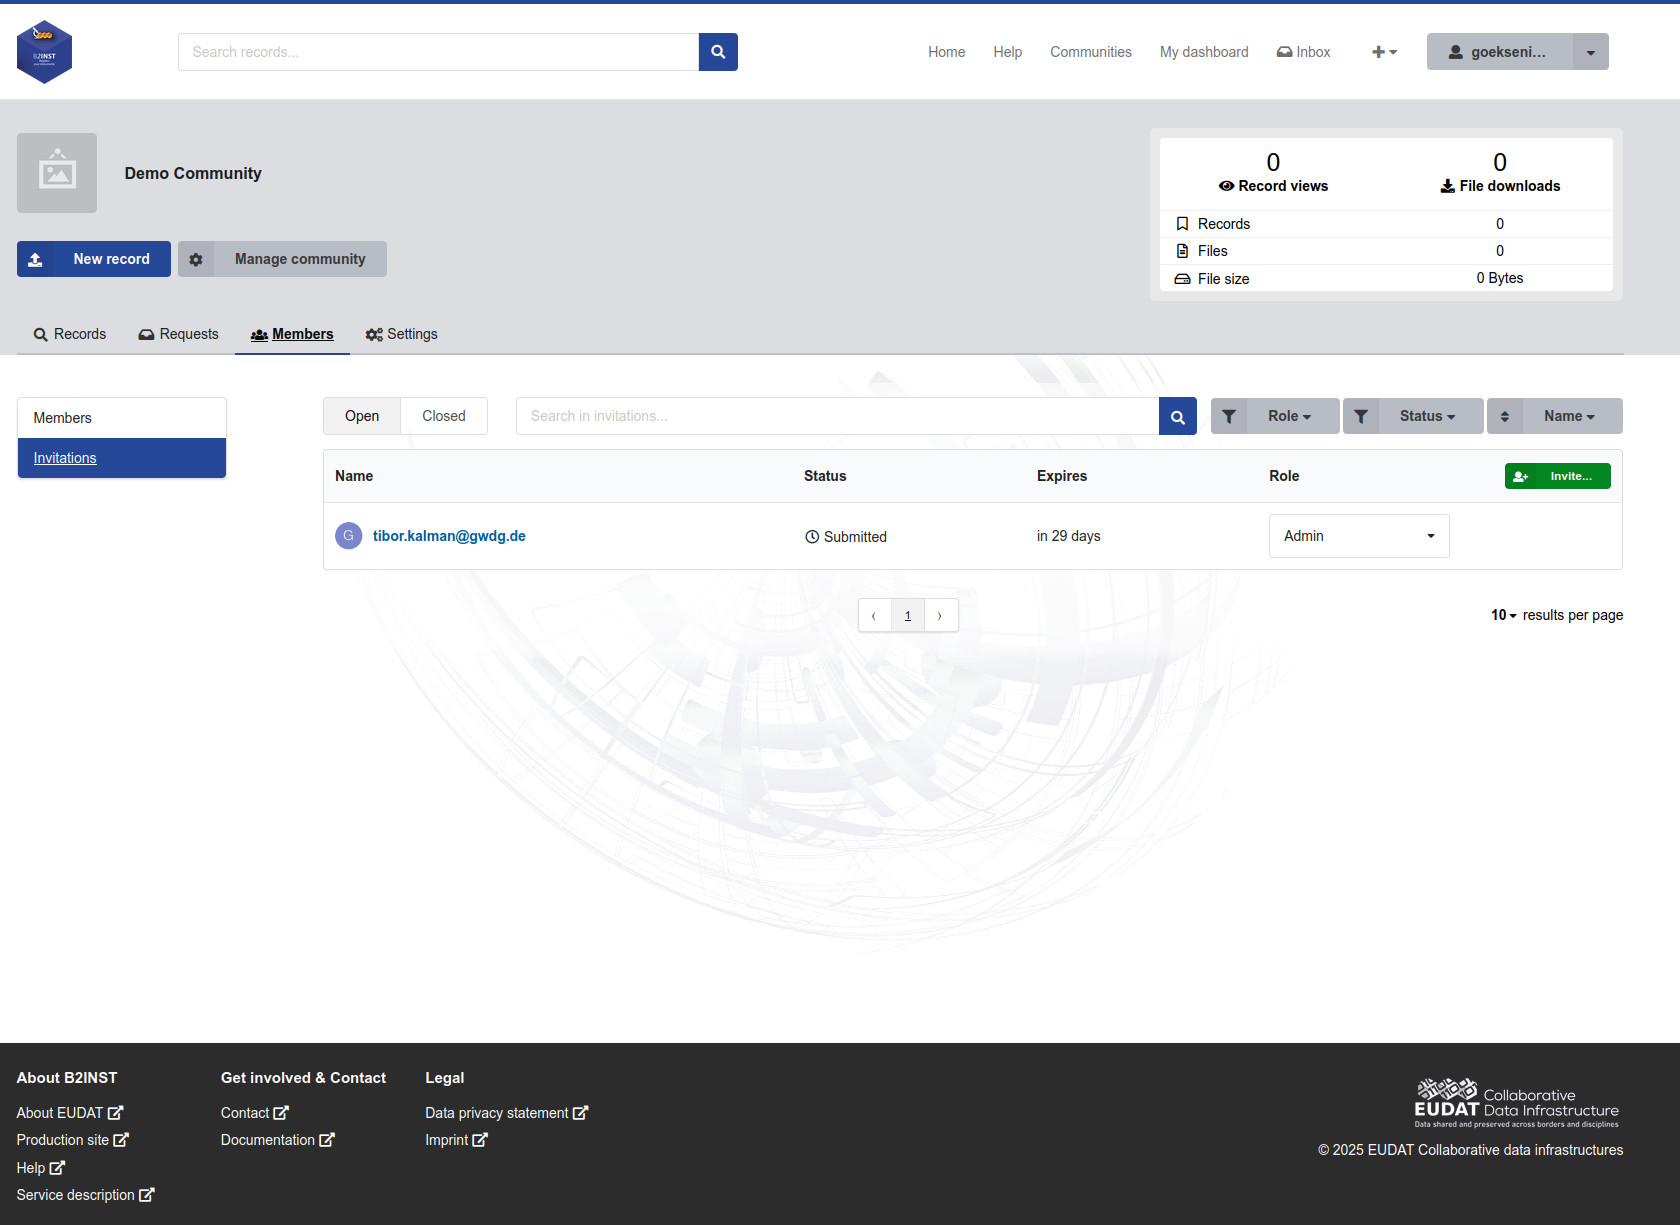The image size is (1680, 1225).
Task: Go to next page of results
Action: [941, 615]
